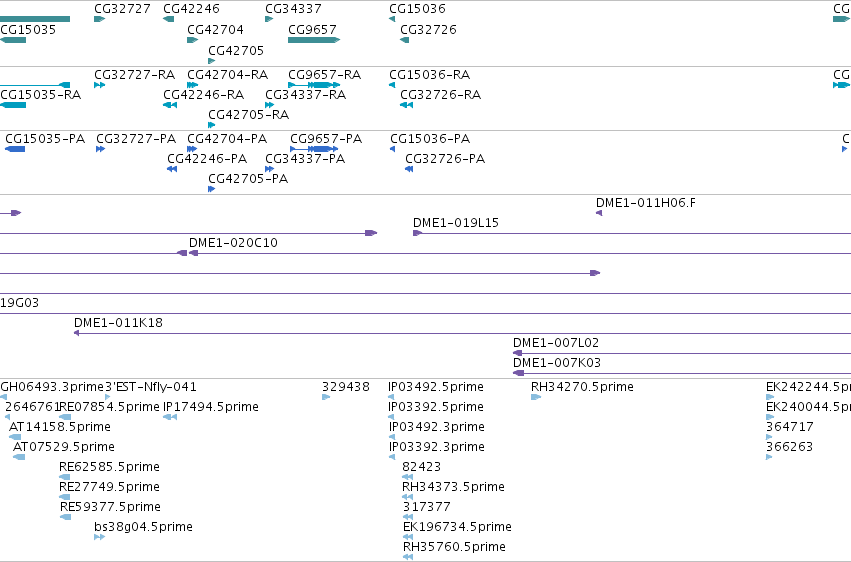Click the IP03492.3prime EST label
The image size is (851, 562).
437,426
